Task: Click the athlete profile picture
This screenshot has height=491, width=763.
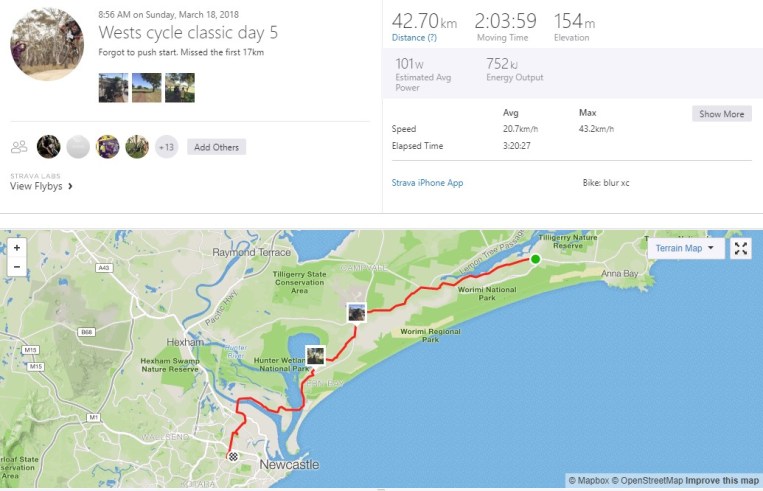Action: [x=47, y=45]
